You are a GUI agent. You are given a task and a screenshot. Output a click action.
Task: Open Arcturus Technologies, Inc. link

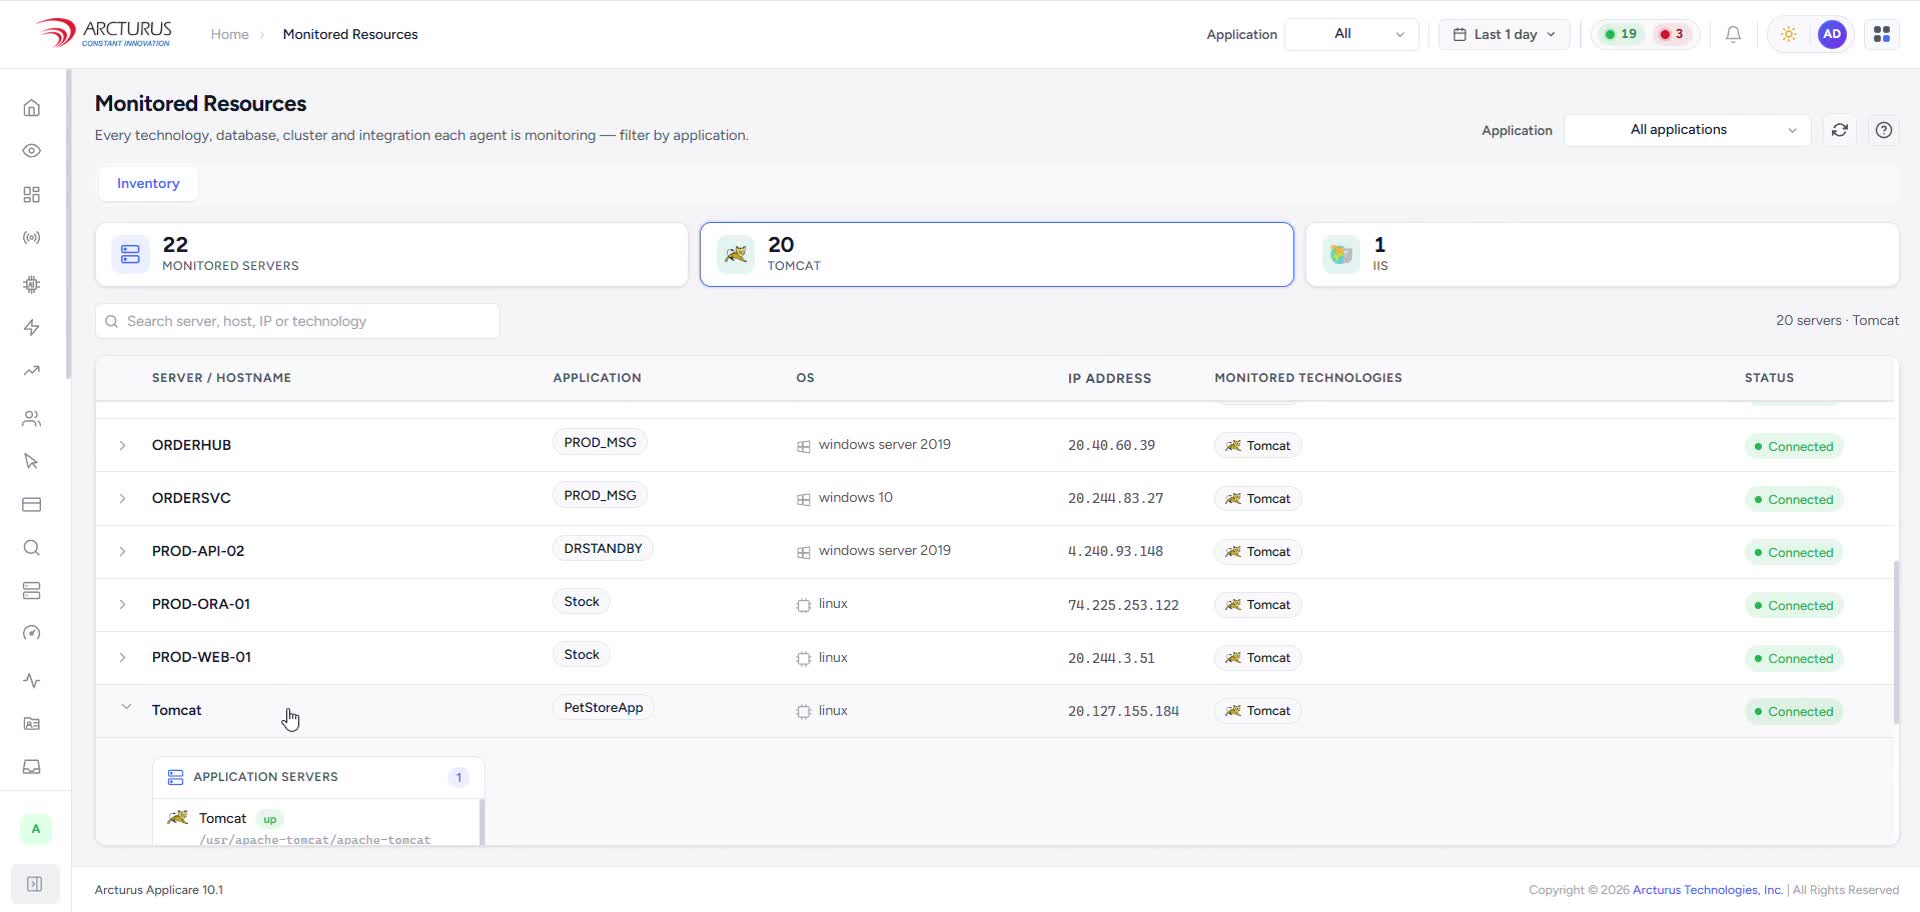[x=1707, y=890]
